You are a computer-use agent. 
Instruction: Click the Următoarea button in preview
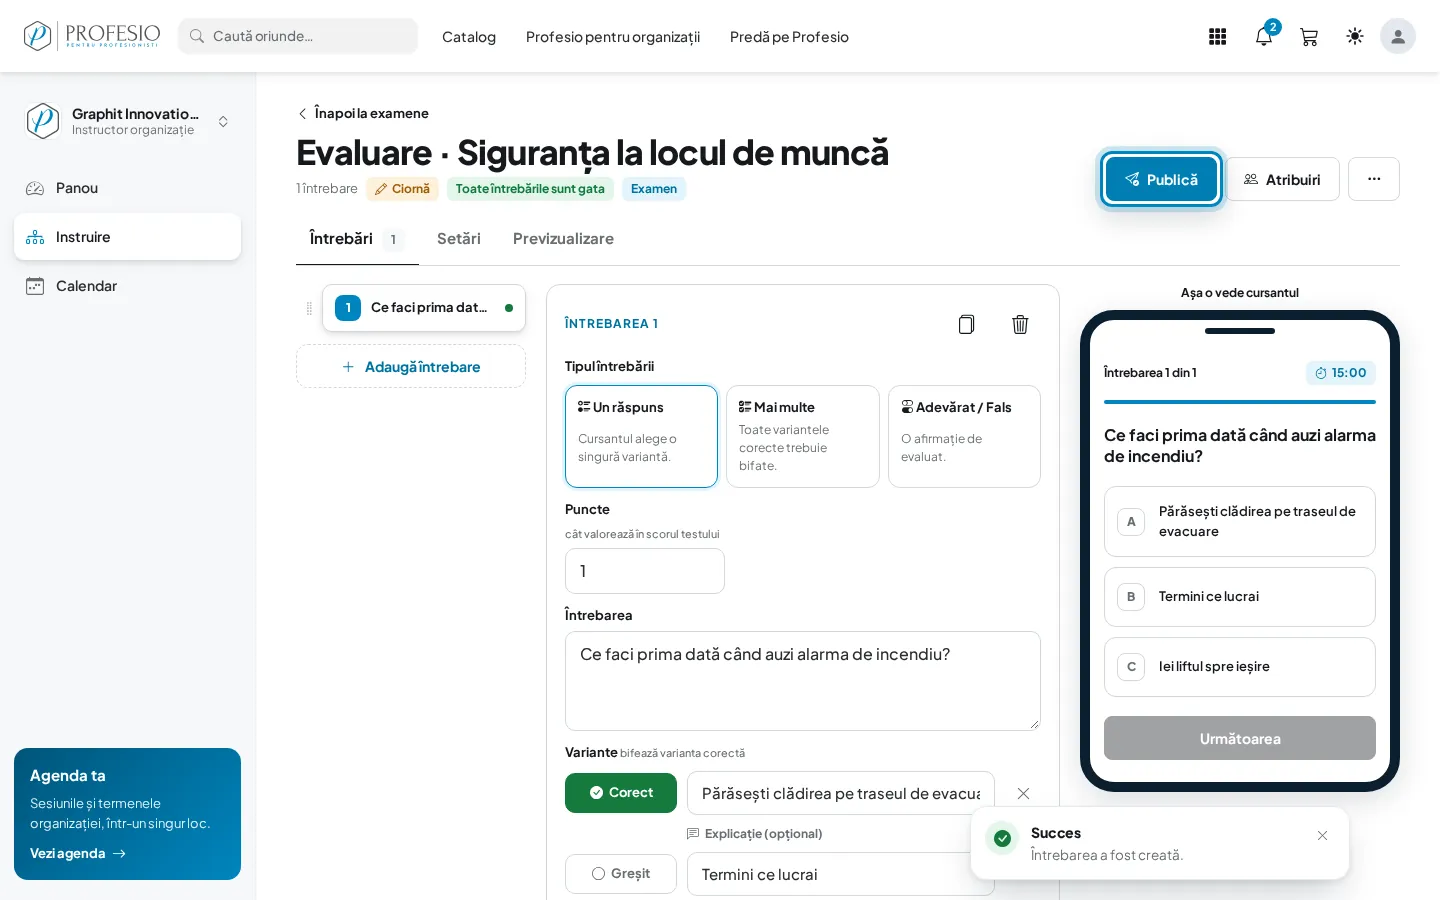coord(1240,738)
